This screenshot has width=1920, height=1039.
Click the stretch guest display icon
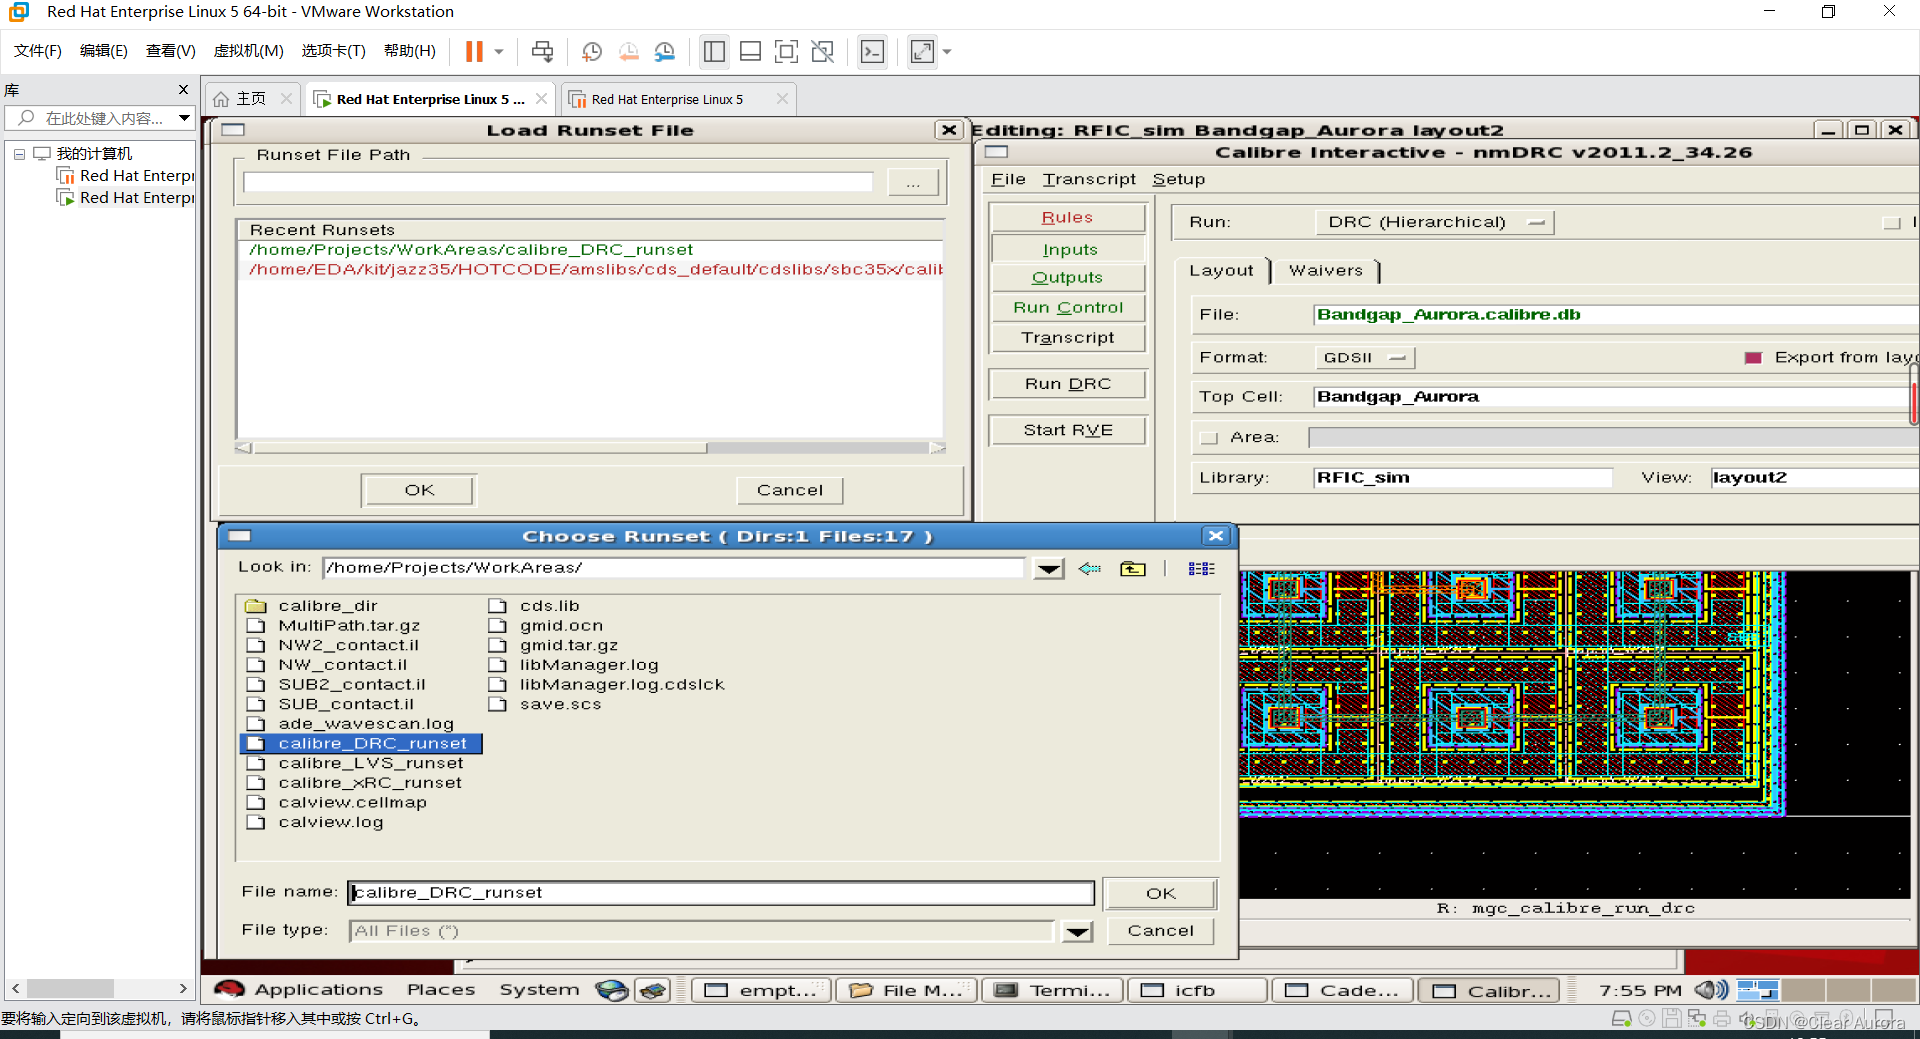pos(922,51)
